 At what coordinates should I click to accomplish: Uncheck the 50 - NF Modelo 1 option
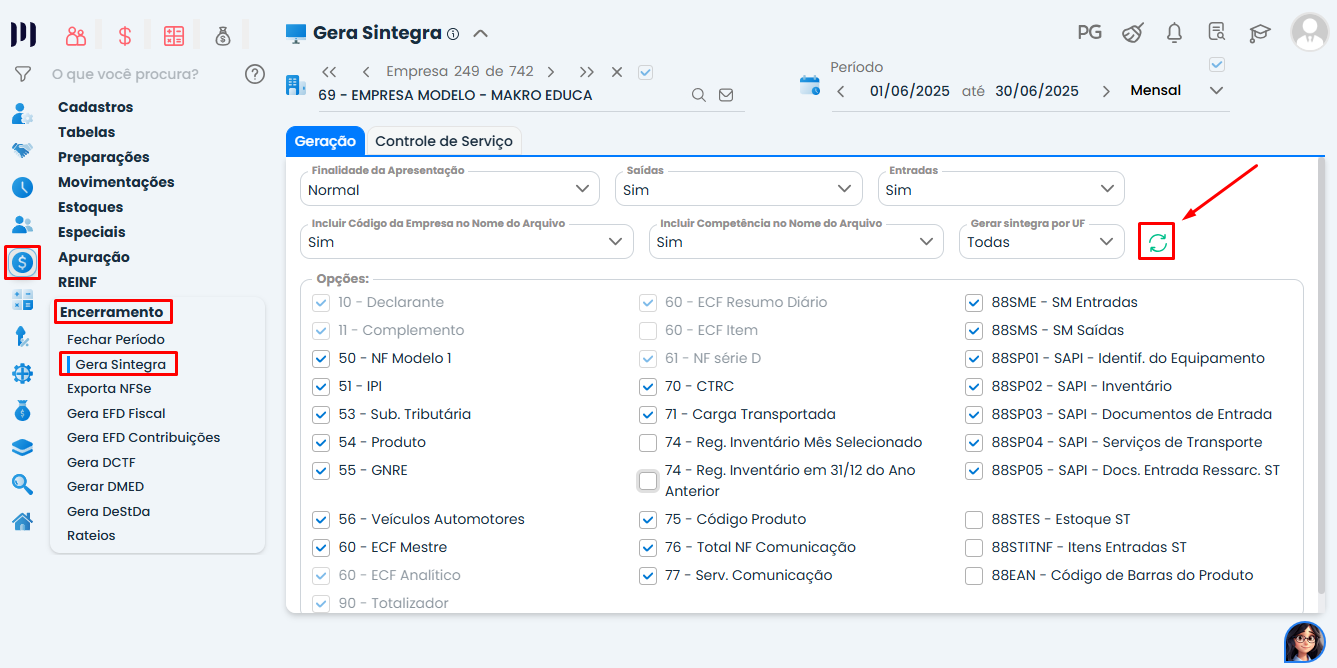(x=321, y=358)
